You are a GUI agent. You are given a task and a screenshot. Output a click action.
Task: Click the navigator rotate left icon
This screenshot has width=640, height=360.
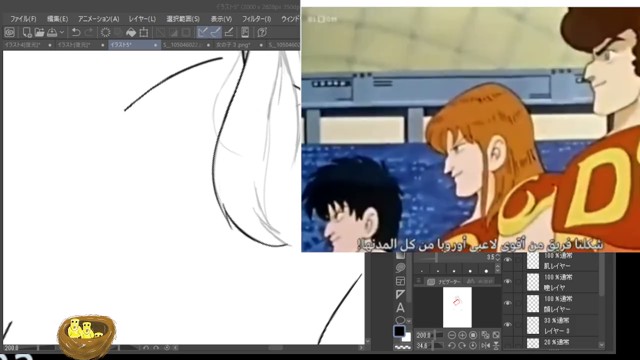coord(451,345)
